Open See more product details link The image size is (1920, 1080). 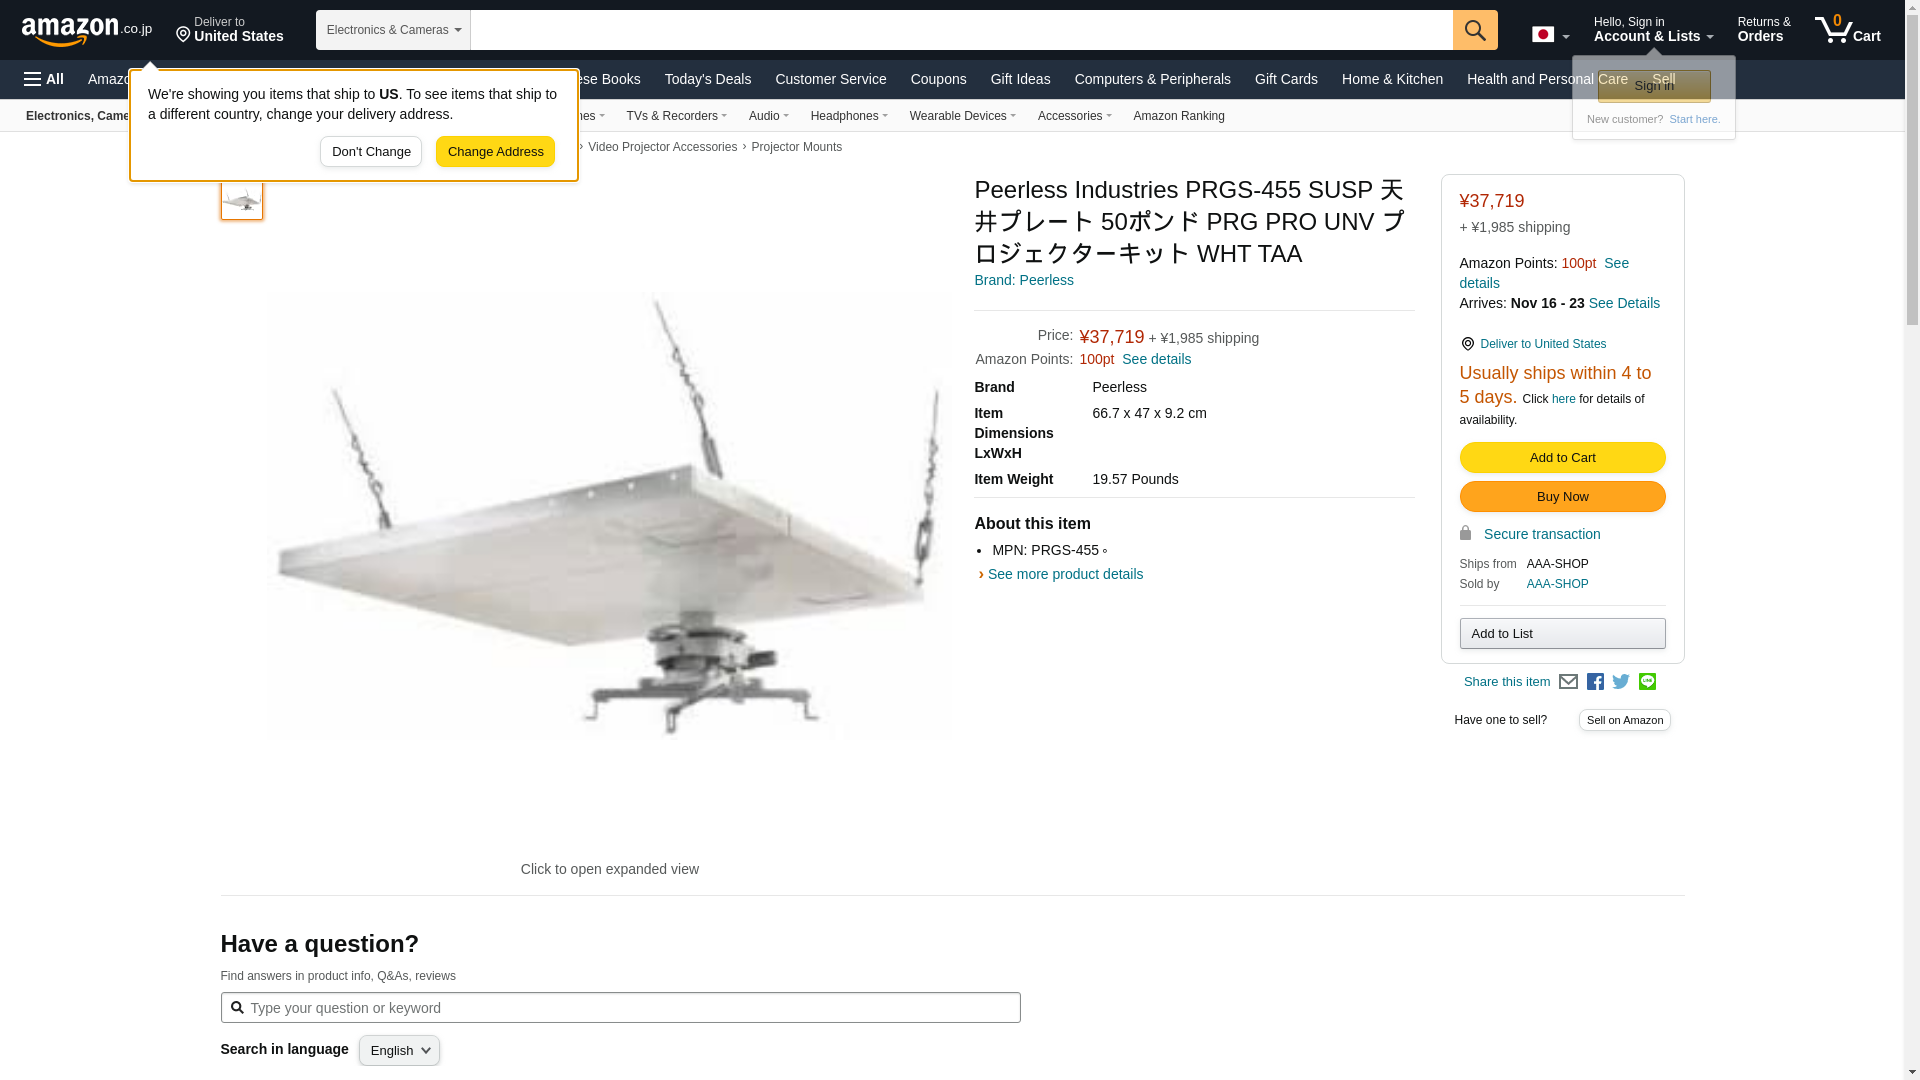(x=1065, y=575)
